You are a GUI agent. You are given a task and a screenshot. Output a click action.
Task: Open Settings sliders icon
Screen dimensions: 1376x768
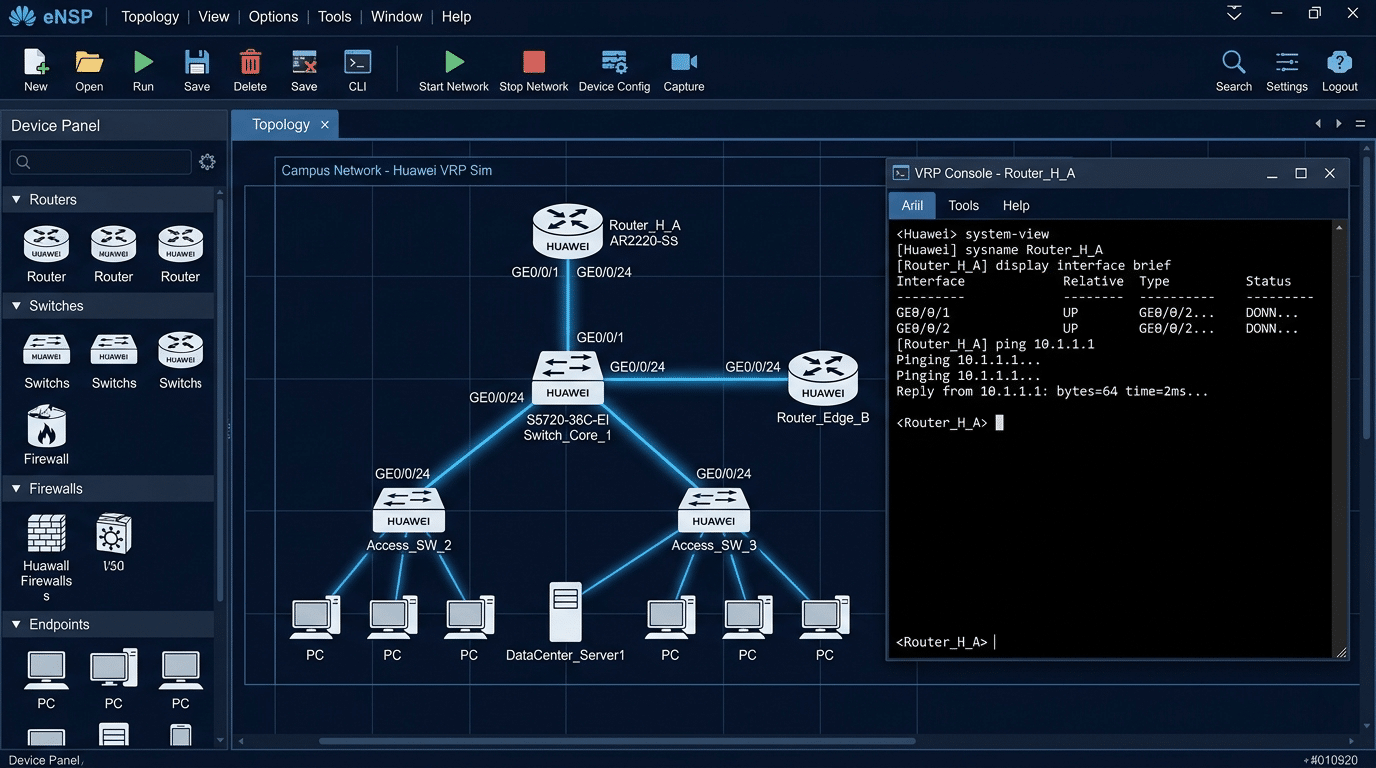(1287, 62)
